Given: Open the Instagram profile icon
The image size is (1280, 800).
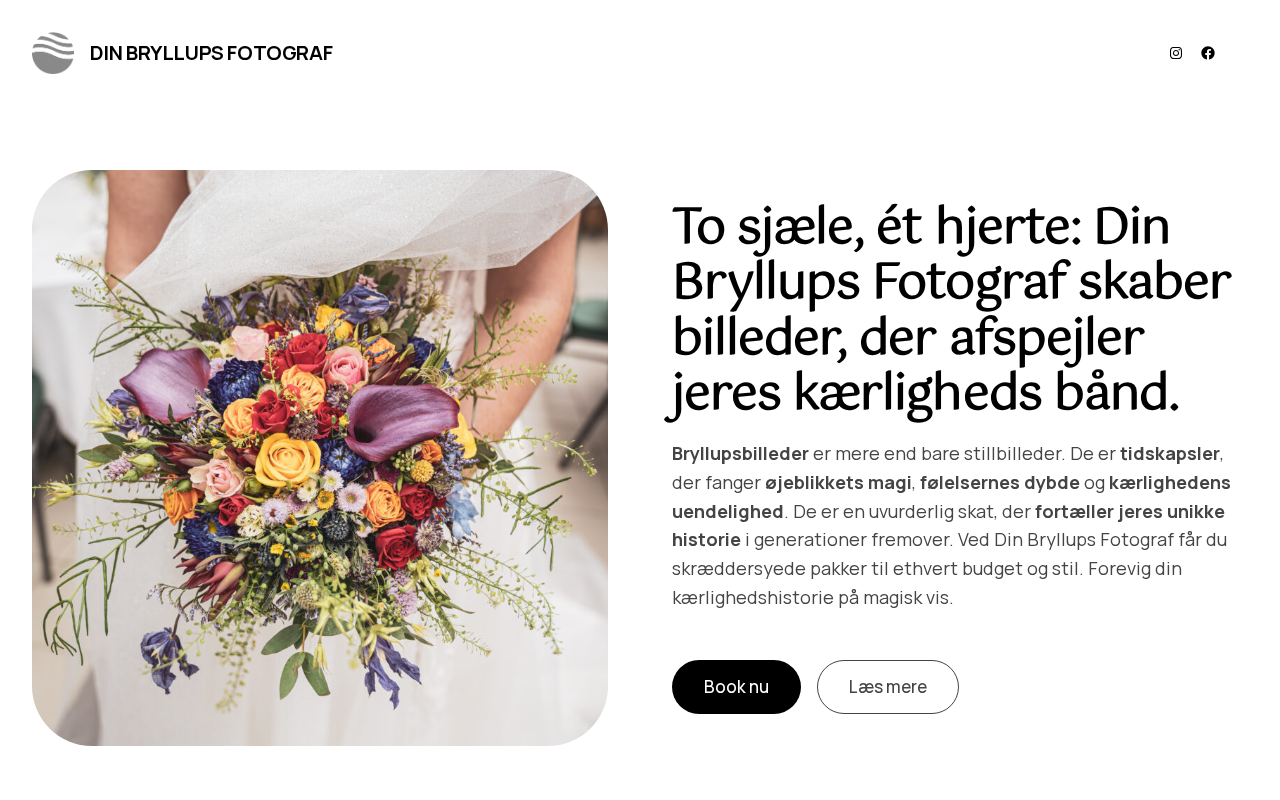Looking at the screenshot, I should (x=1176, y=53).
